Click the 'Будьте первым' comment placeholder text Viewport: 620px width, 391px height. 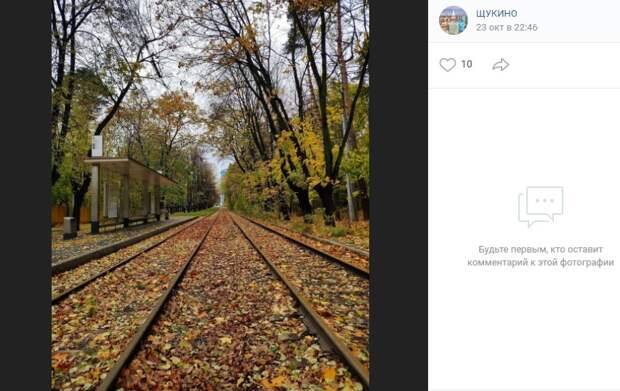(x=541, y=256)
